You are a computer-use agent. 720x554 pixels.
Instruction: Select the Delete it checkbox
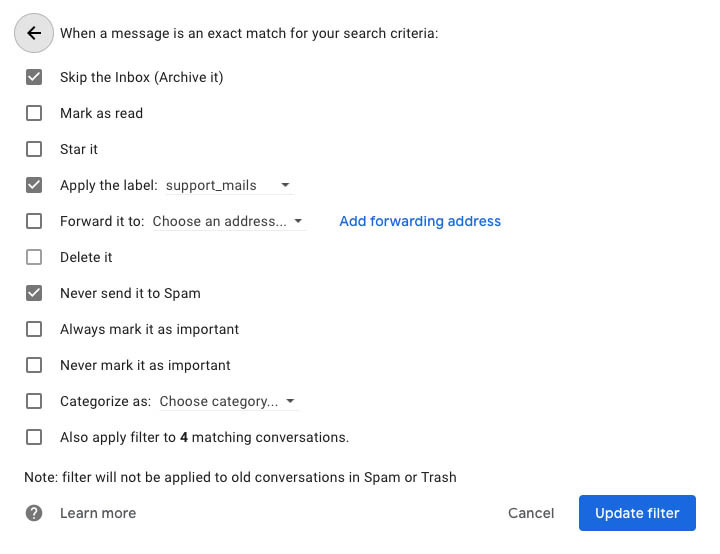(34, 257)
